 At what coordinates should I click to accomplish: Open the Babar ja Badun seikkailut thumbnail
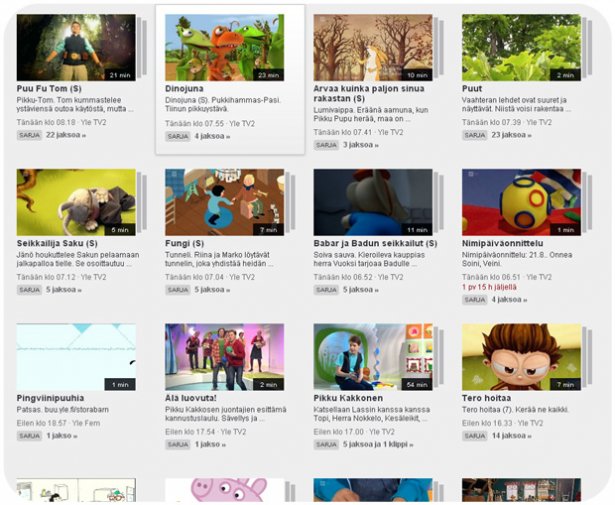373,202
